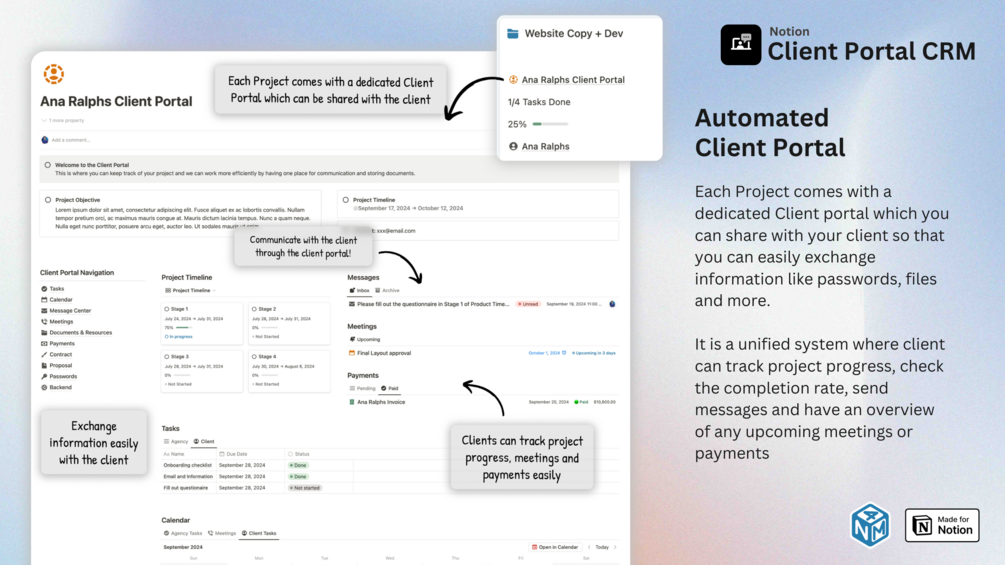This screenshot has width=1005, height=565.
Task: Open the Email and information task
Action: coord(188,477)
